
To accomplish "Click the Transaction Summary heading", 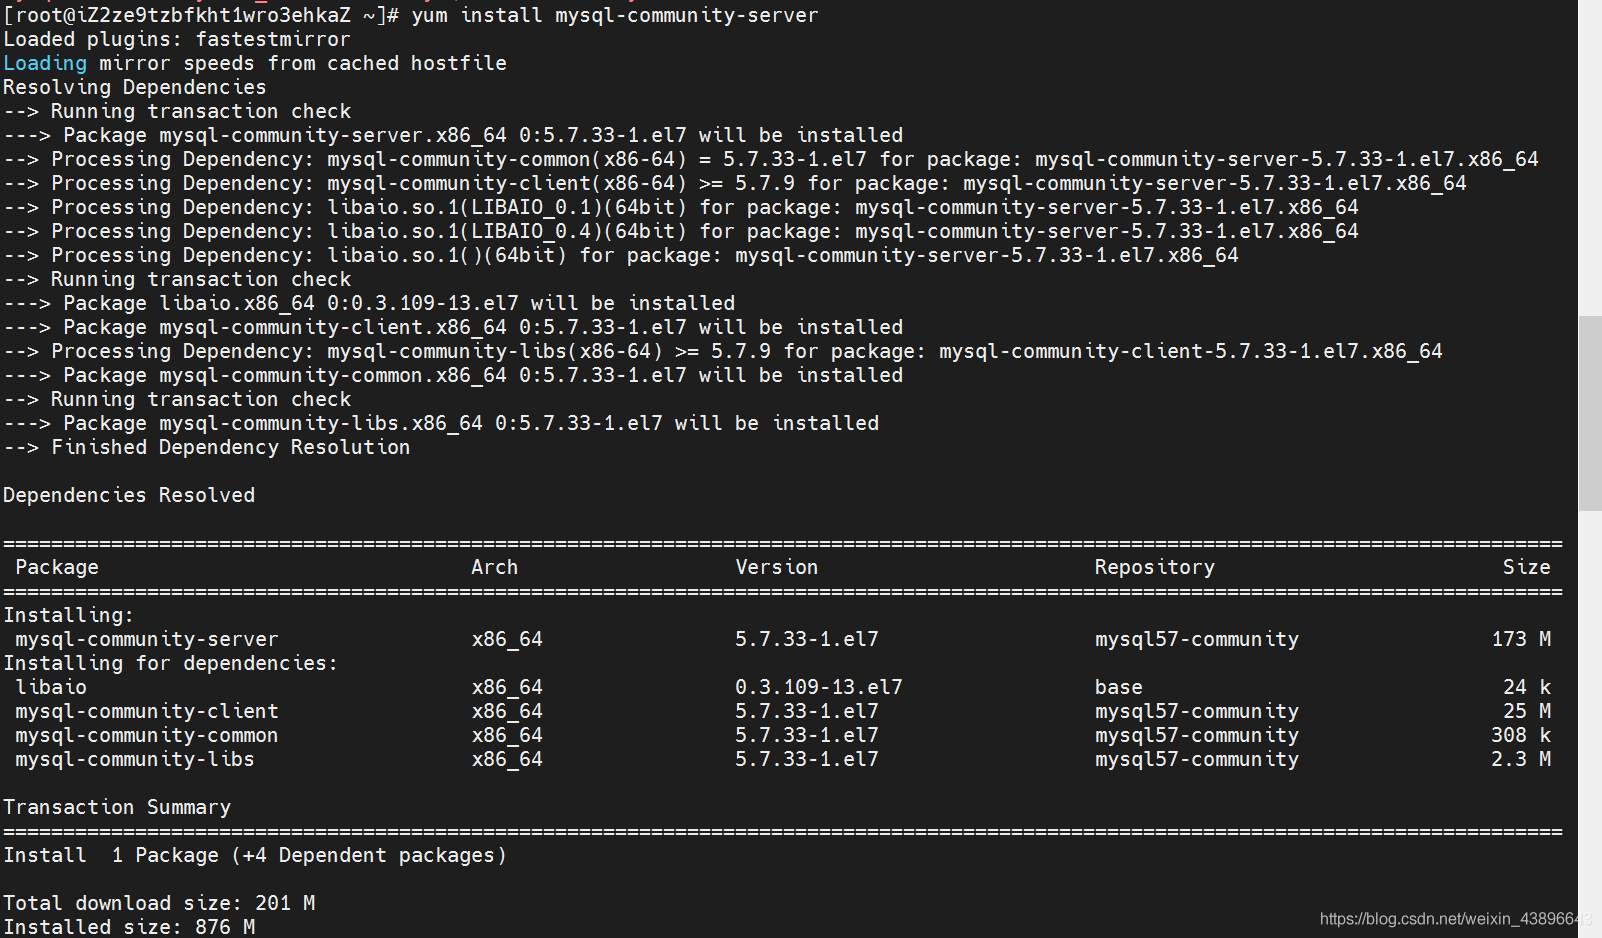I will [117, 807].
